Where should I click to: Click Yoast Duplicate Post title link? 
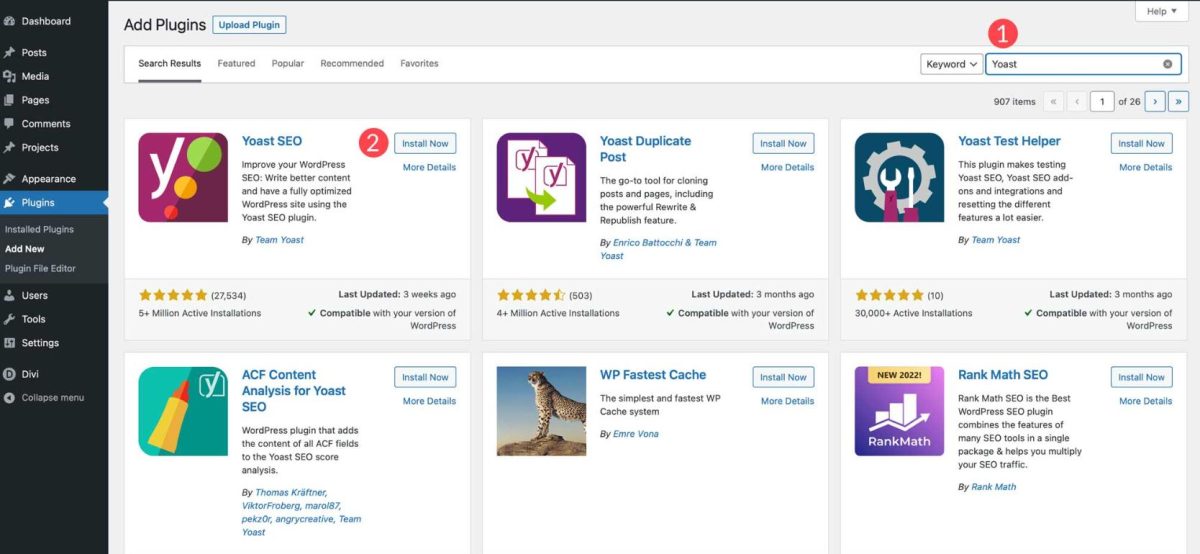(x=645, y=149)
